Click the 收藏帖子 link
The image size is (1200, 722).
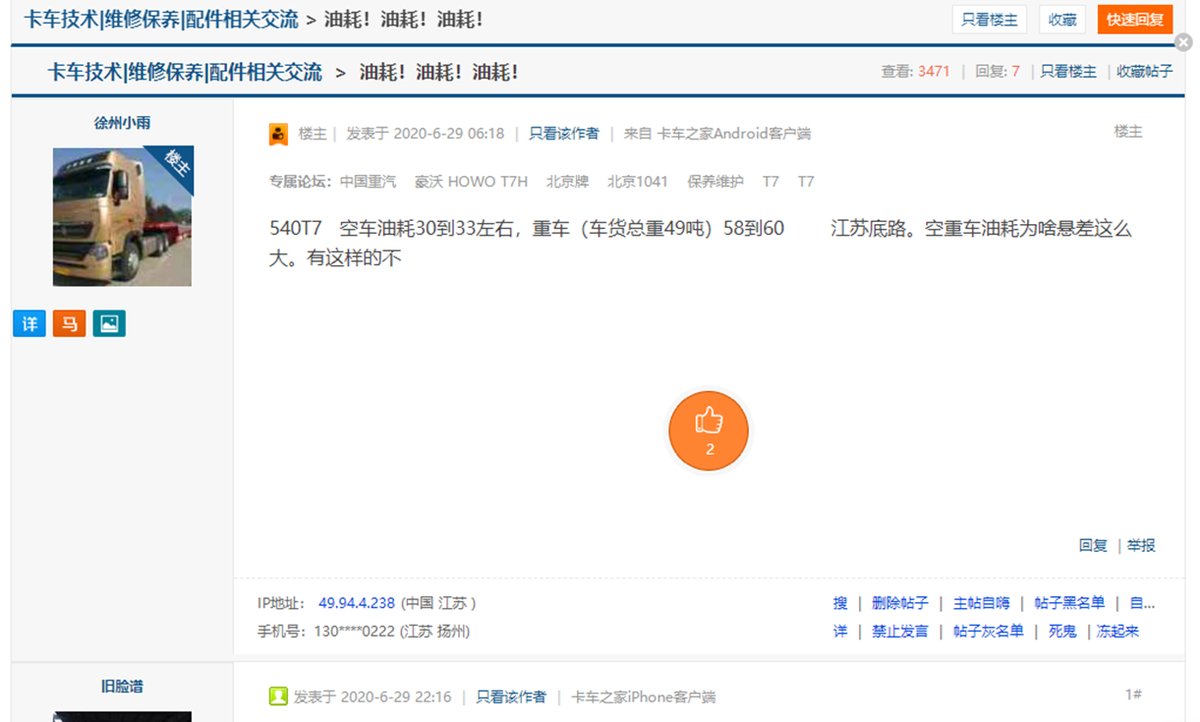[1145, 72]
